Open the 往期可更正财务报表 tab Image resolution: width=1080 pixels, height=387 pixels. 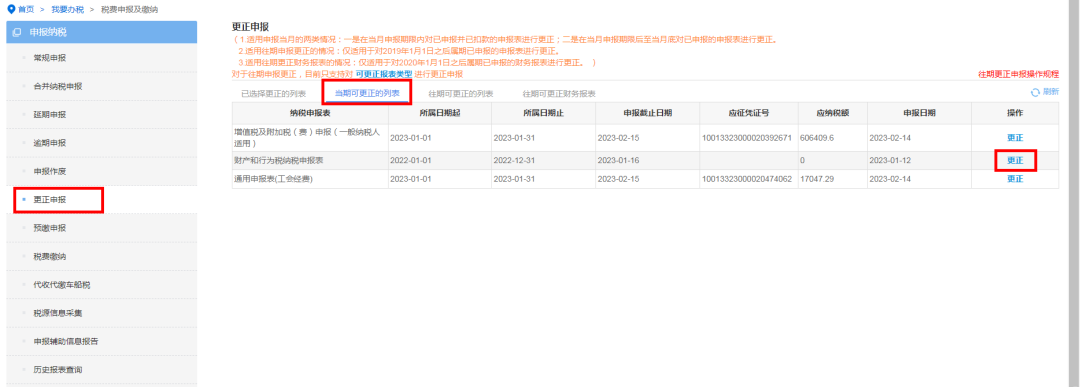point(559,94)
